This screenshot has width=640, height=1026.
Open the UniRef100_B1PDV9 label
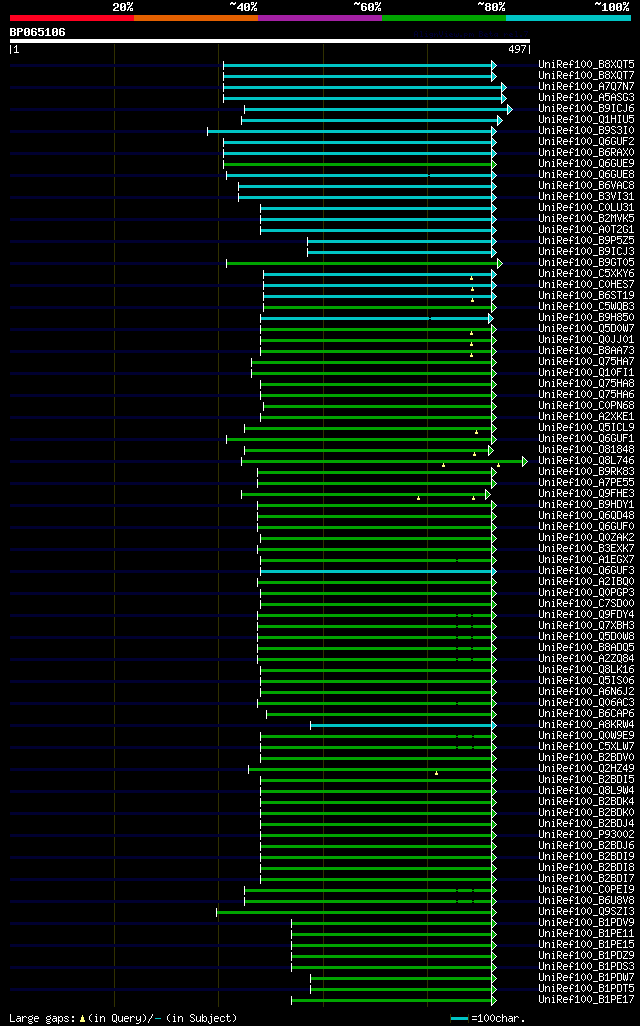coord(586,923)
